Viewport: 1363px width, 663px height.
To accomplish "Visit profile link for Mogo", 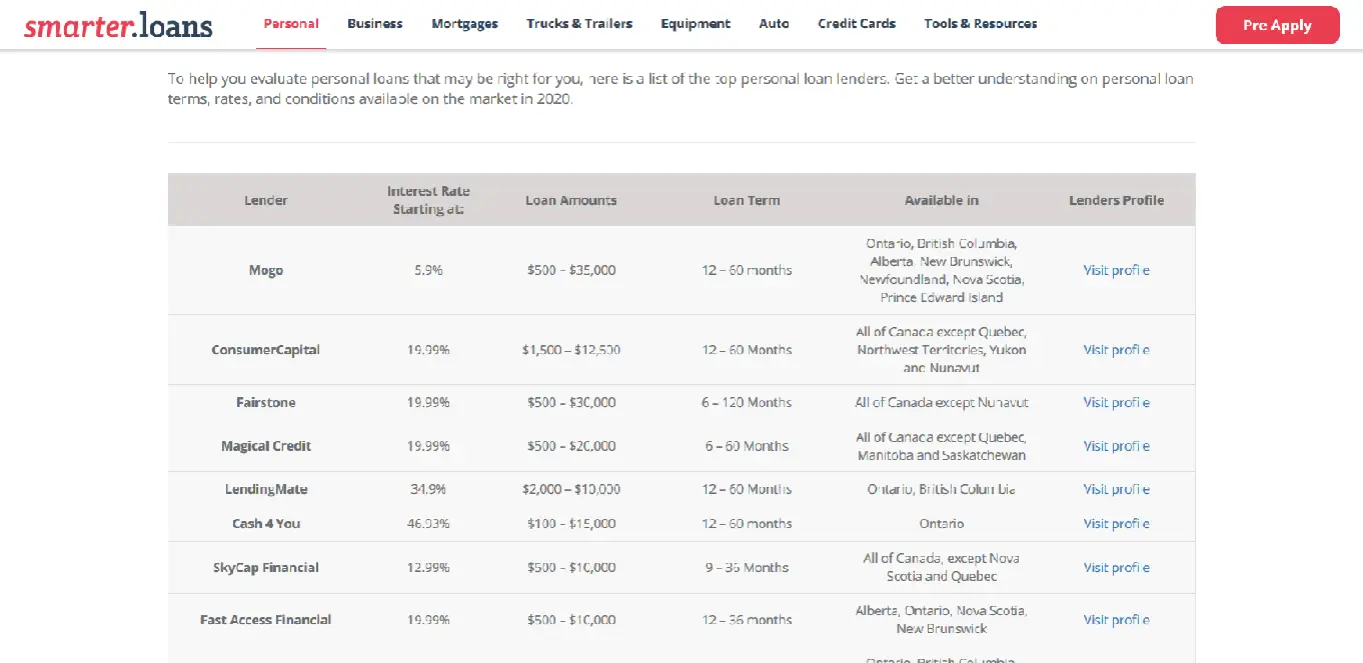I will 1116,270.
